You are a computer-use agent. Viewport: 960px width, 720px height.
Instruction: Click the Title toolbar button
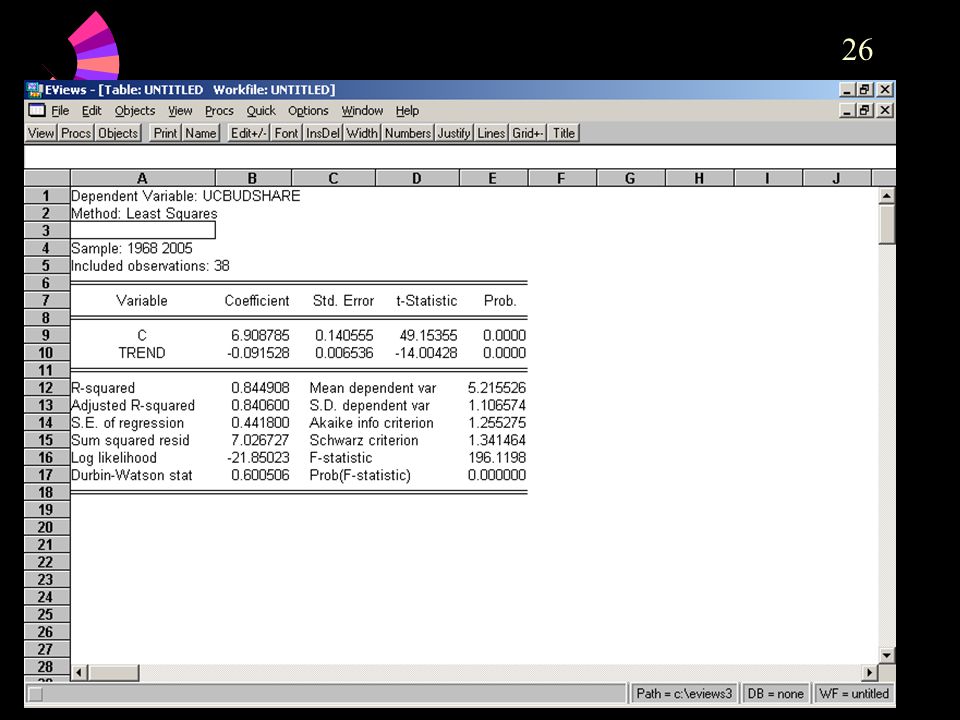click(x=564, y=133)
